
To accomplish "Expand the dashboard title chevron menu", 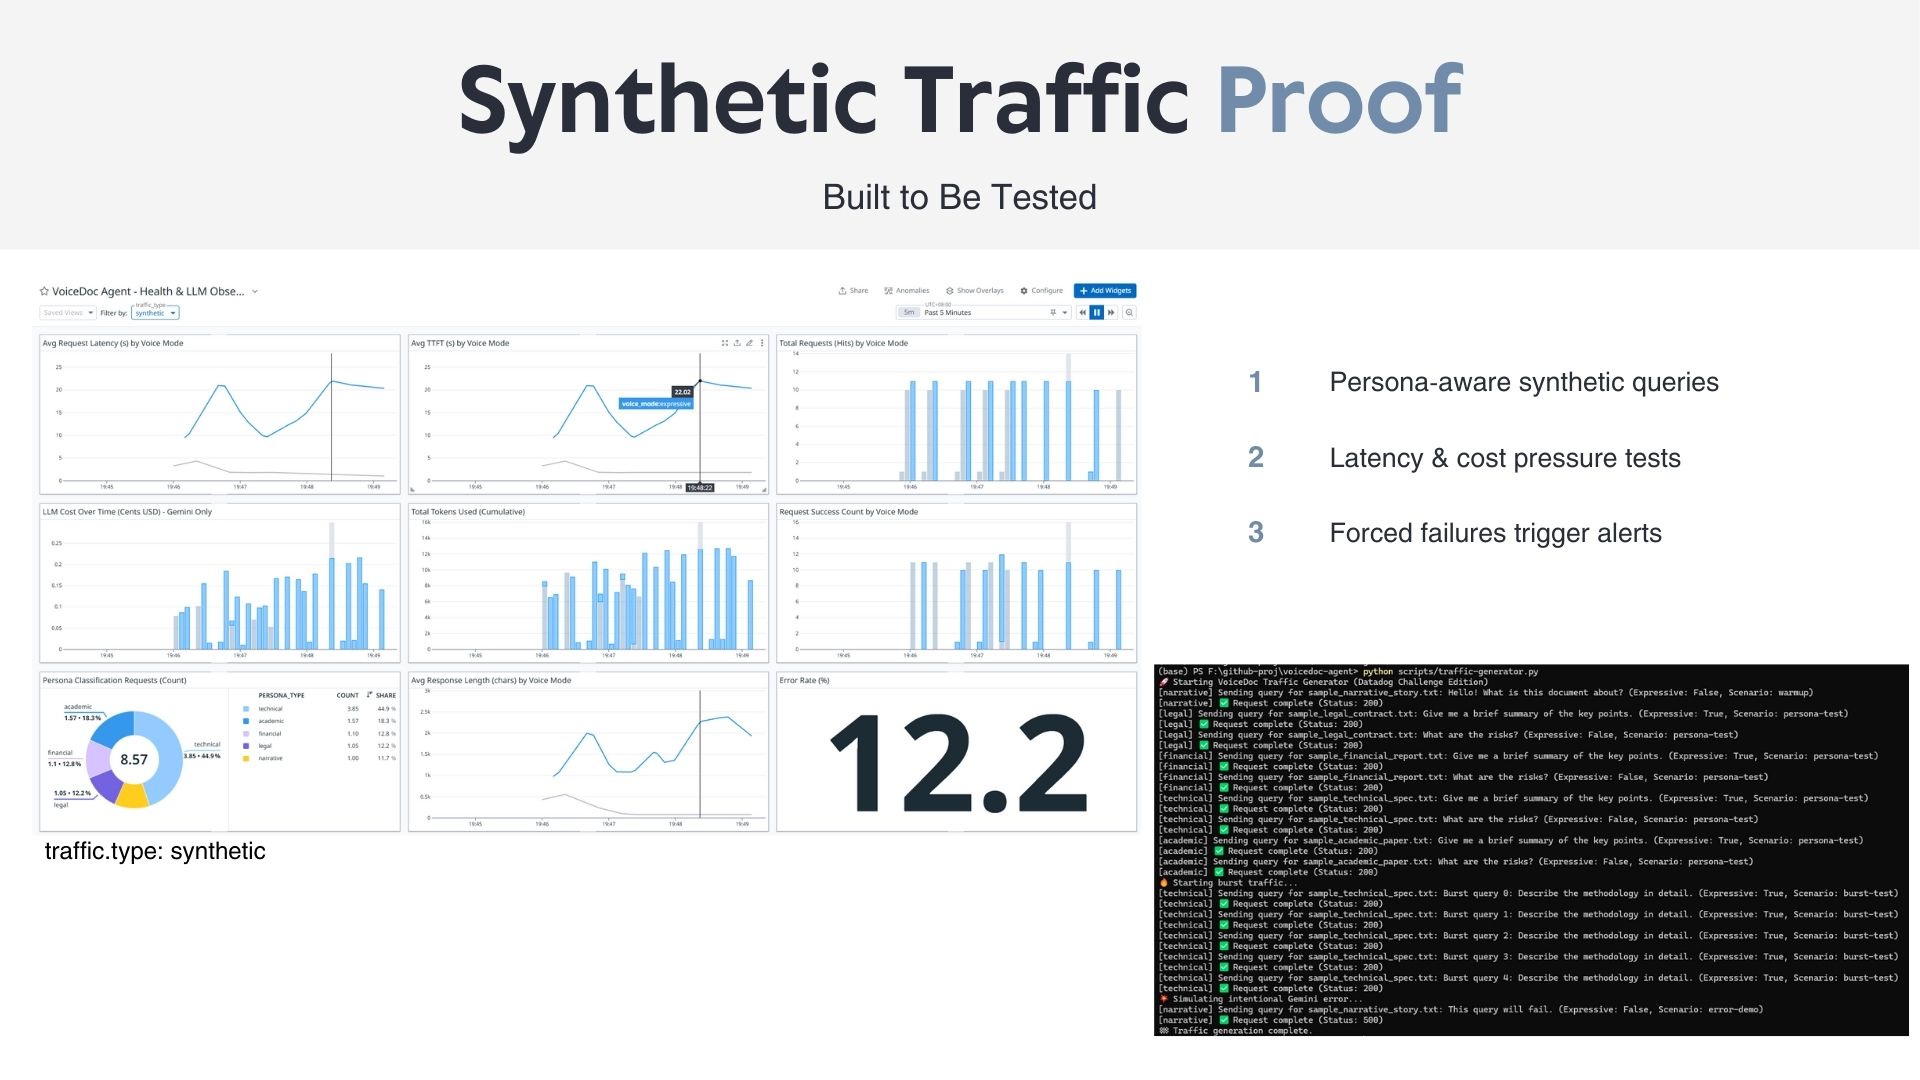I will pyautogui.click(x=255, y=292).
